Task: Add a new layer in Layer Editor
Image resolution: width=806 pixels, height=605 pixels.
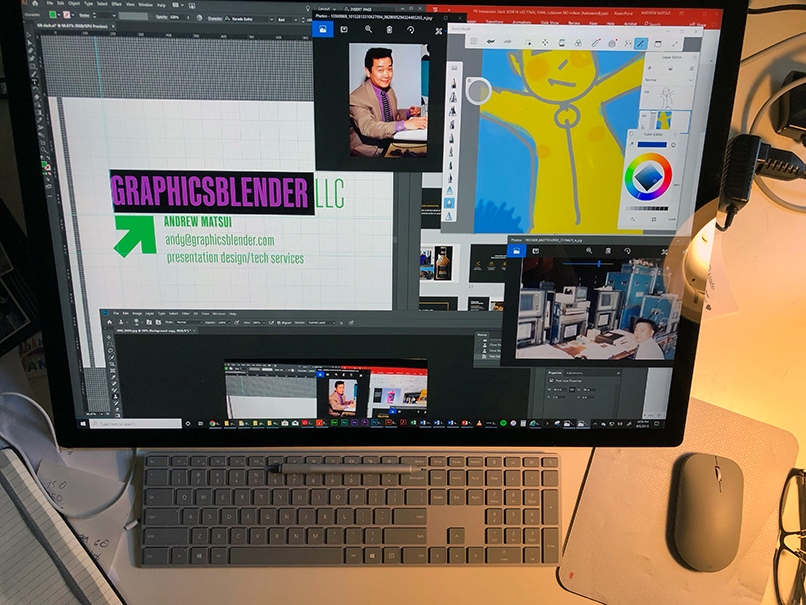Action: coord(649,68)
